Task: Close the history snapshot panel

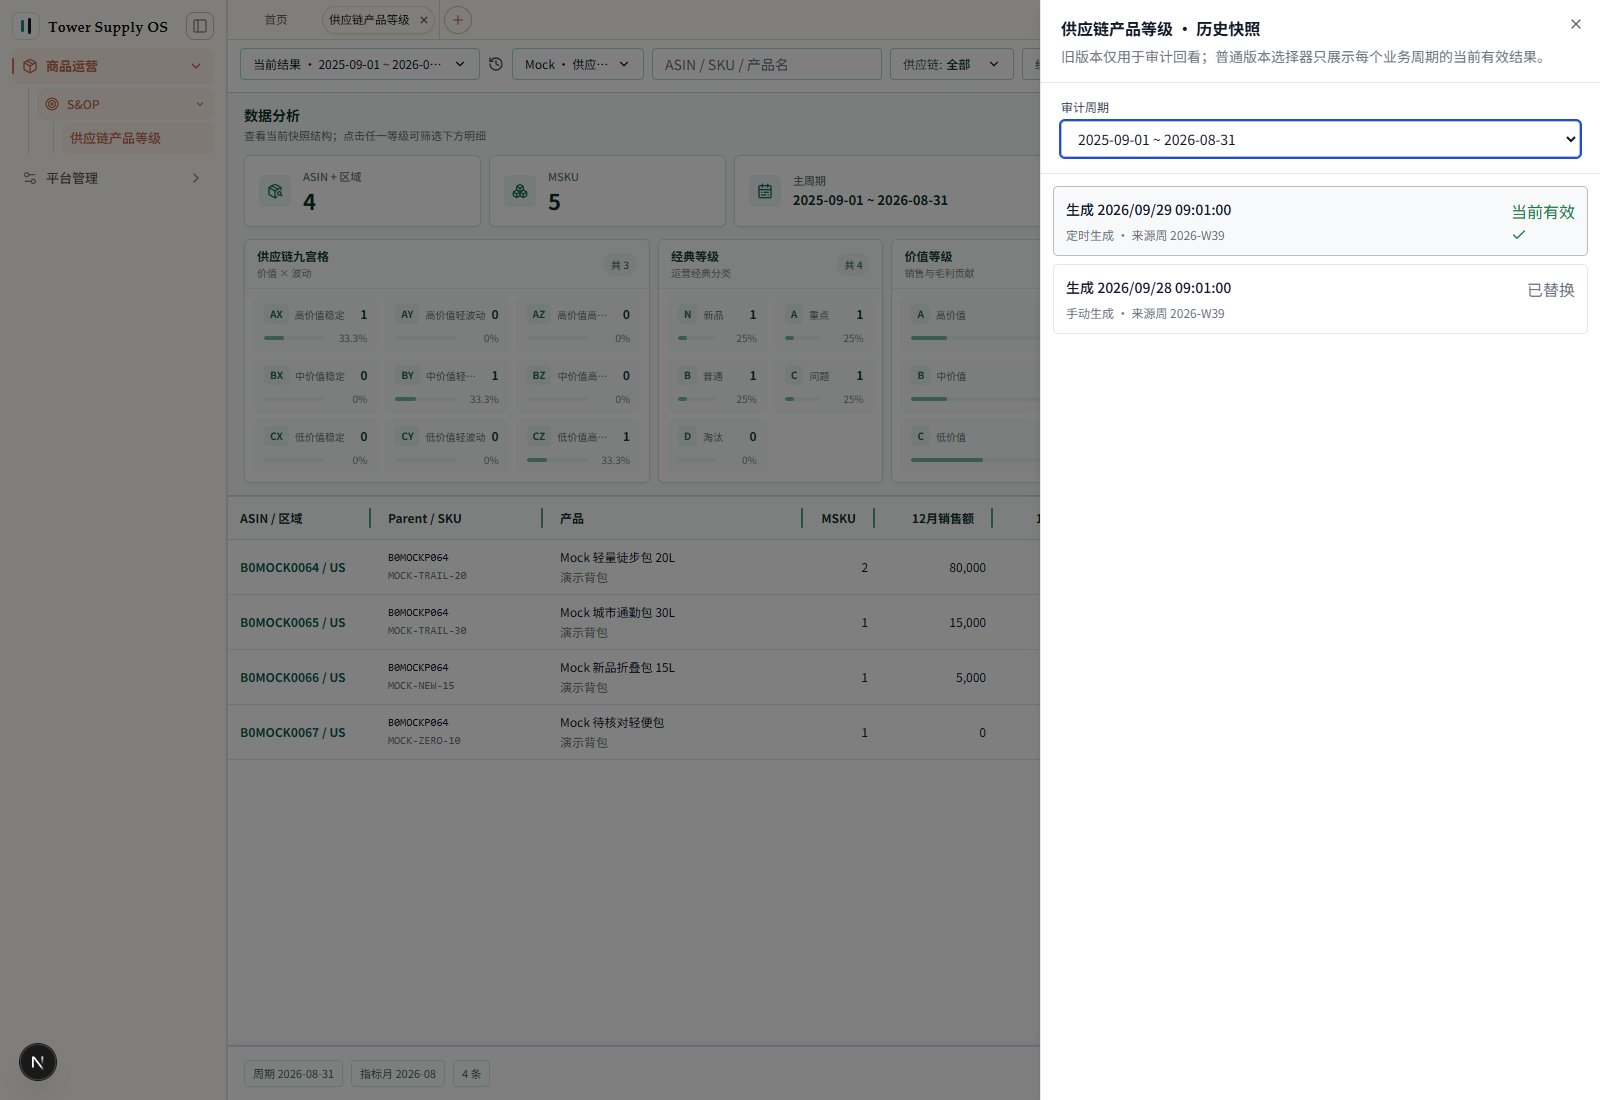Action: 1576,24
